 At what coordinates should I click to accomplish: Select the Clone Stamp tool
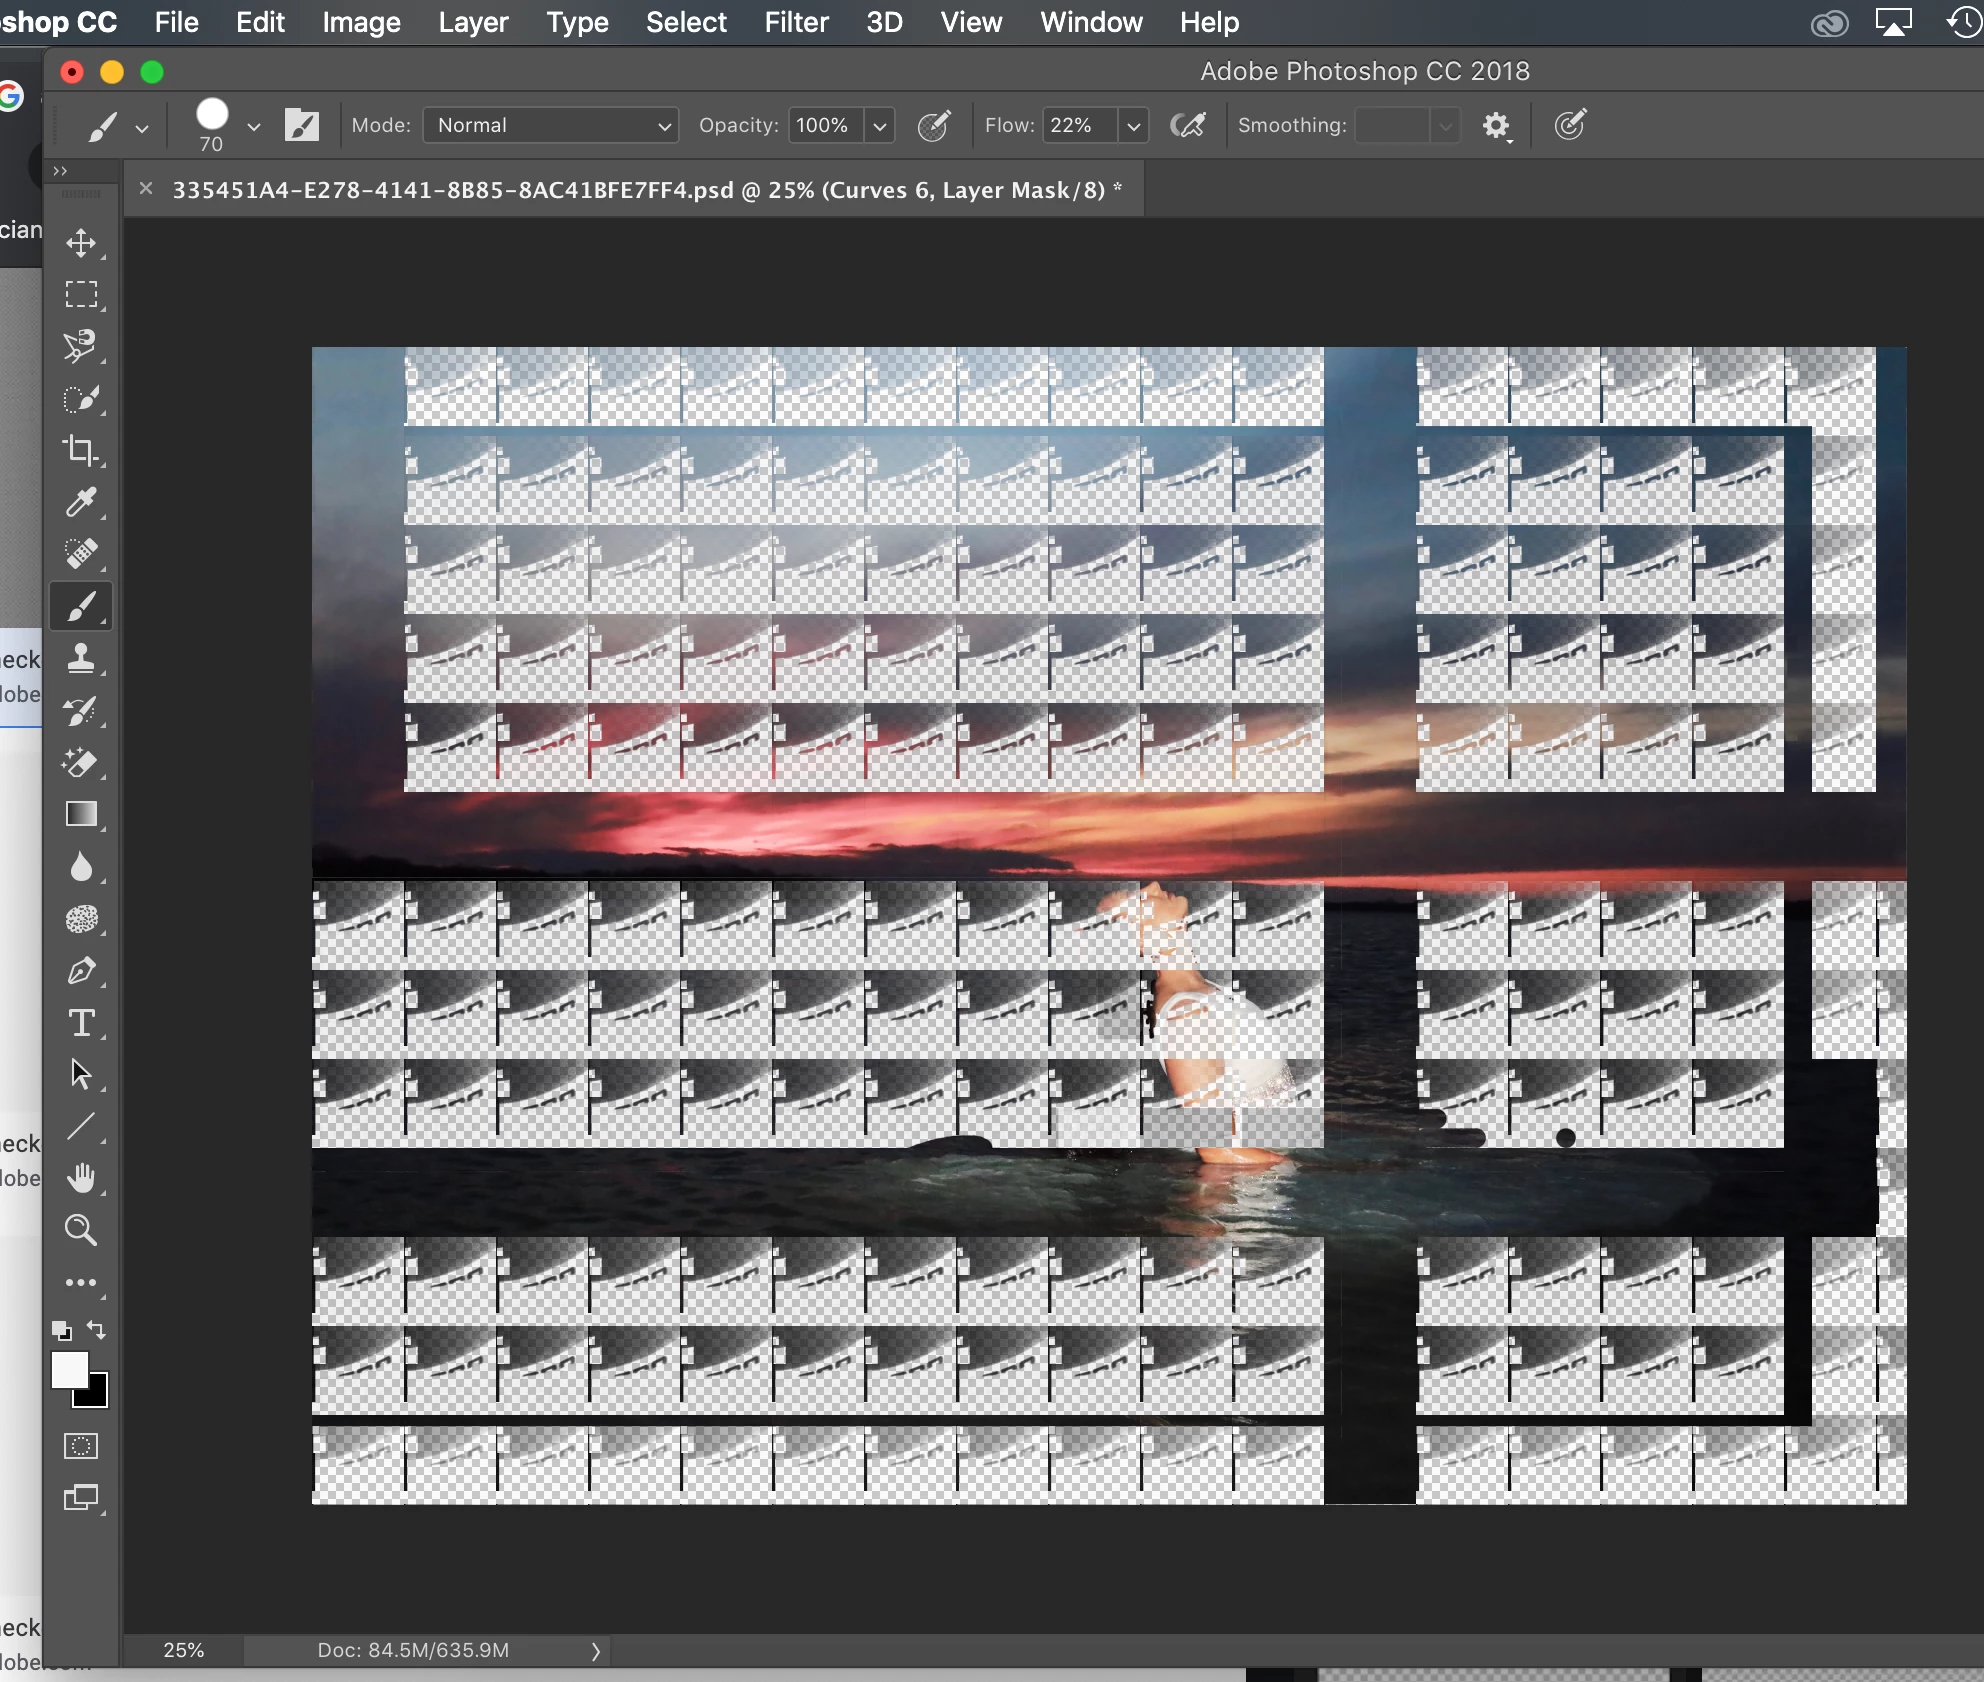[81, 658]
